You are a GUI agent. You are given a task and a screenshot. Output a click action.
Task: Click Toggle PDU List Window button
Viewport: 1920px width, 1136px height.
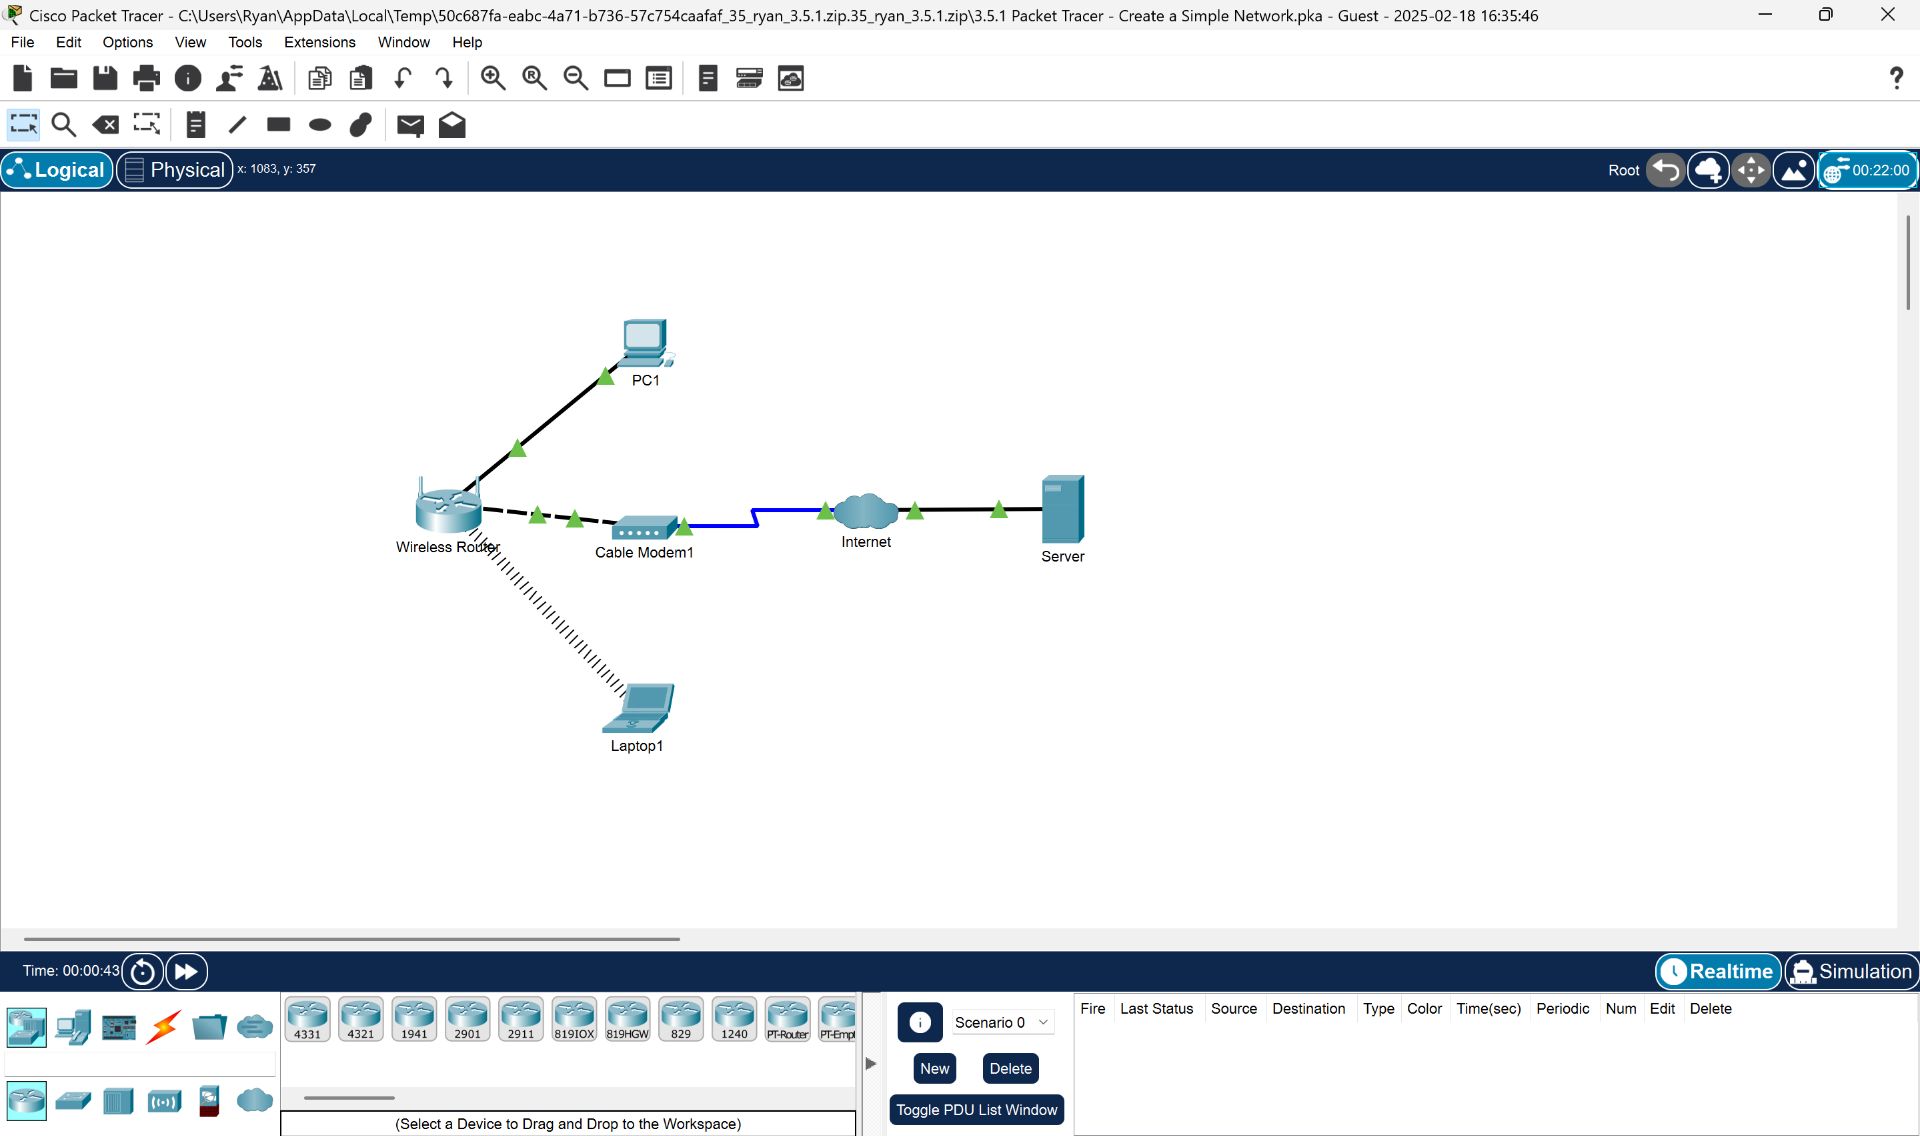point(977,1110)
